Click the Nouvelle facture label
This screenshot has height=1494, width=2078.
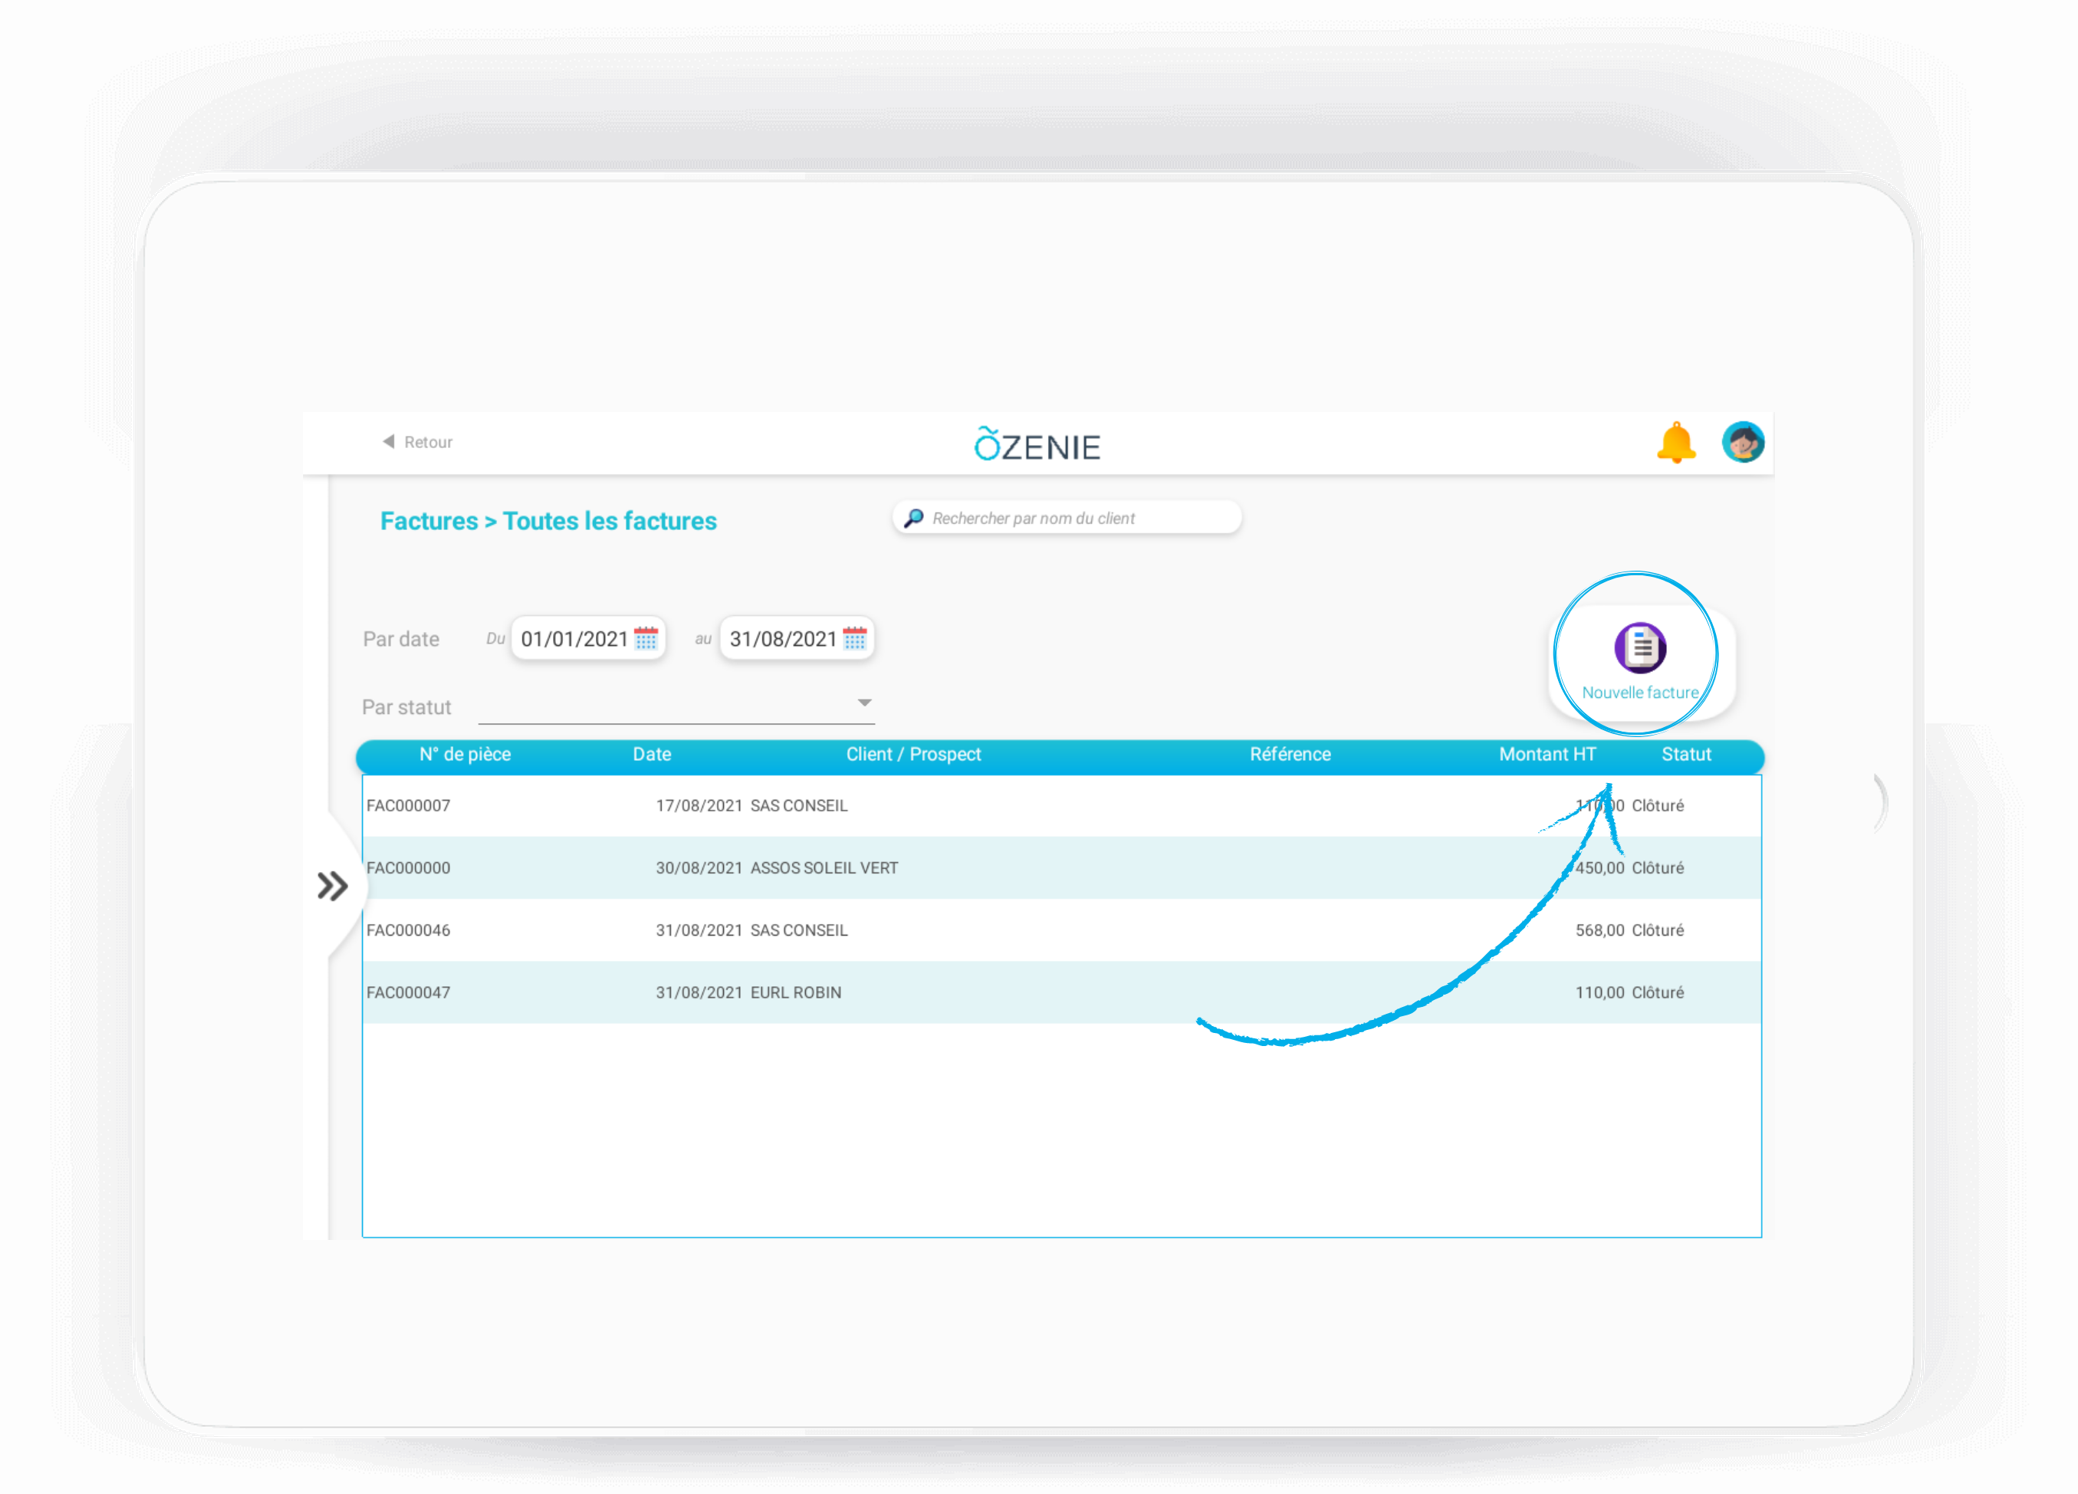point(1640,692)
